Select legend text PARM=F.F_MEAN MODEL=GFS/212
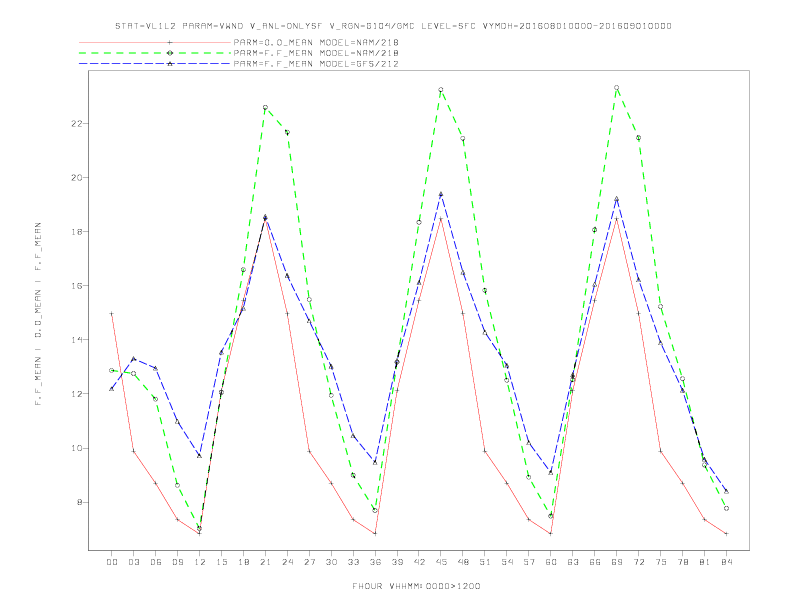This screenshot has height=612, width=792. tap(316, 64)
